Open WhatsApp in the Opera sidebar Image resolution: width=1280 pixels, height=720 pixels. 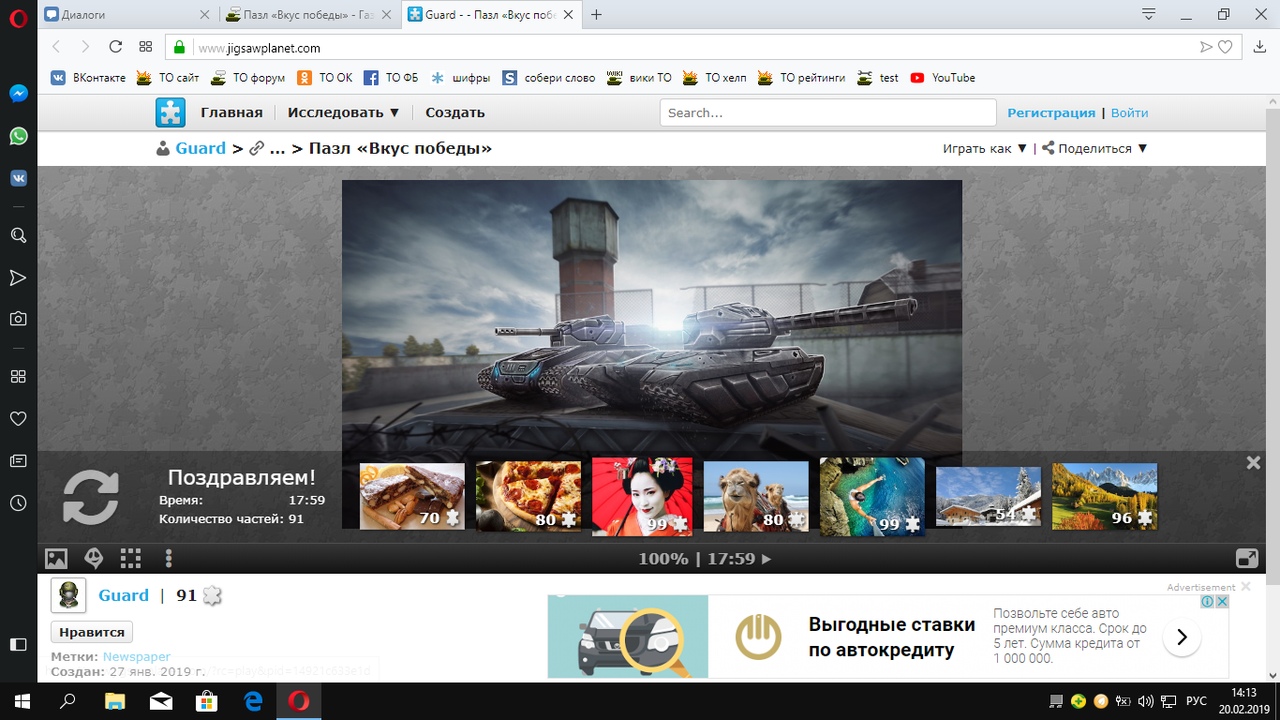[18, 136]
